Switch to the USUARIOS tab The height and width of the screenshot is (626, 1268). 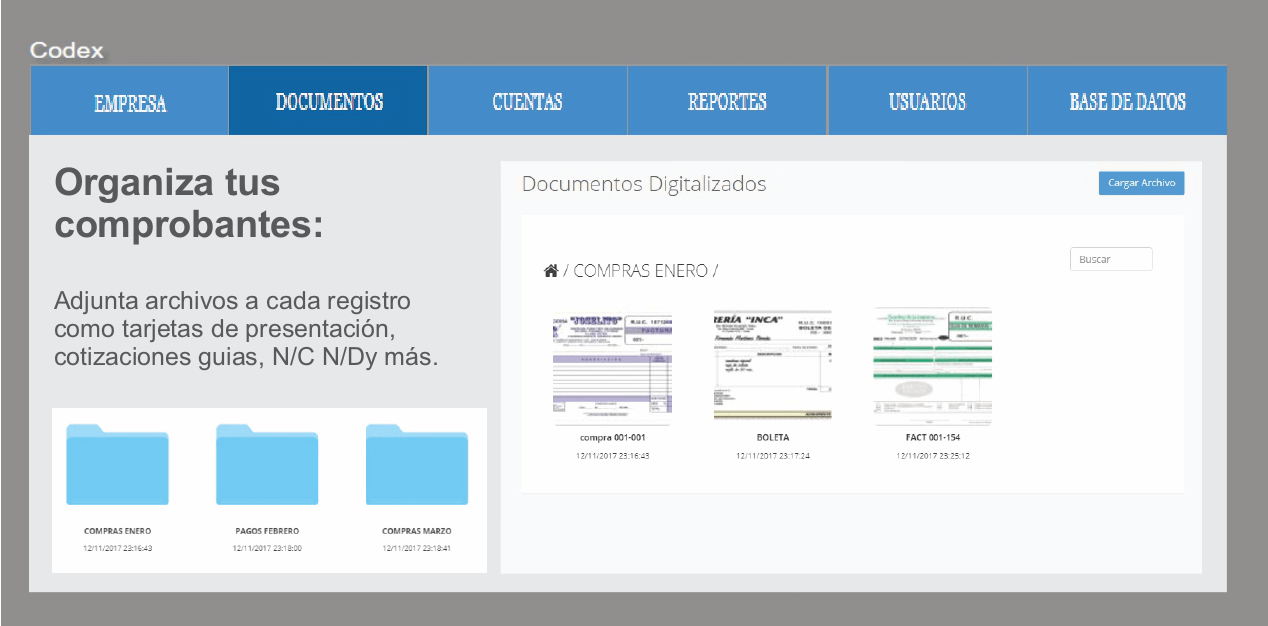927,101
